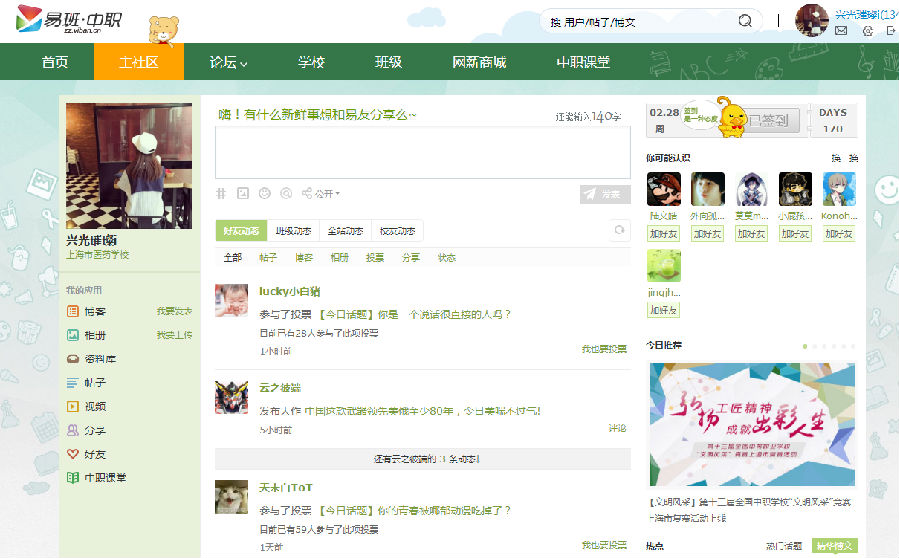Click into the status post text box
Image resolution: width=899 pixels, height=558 pixels.
422,152
